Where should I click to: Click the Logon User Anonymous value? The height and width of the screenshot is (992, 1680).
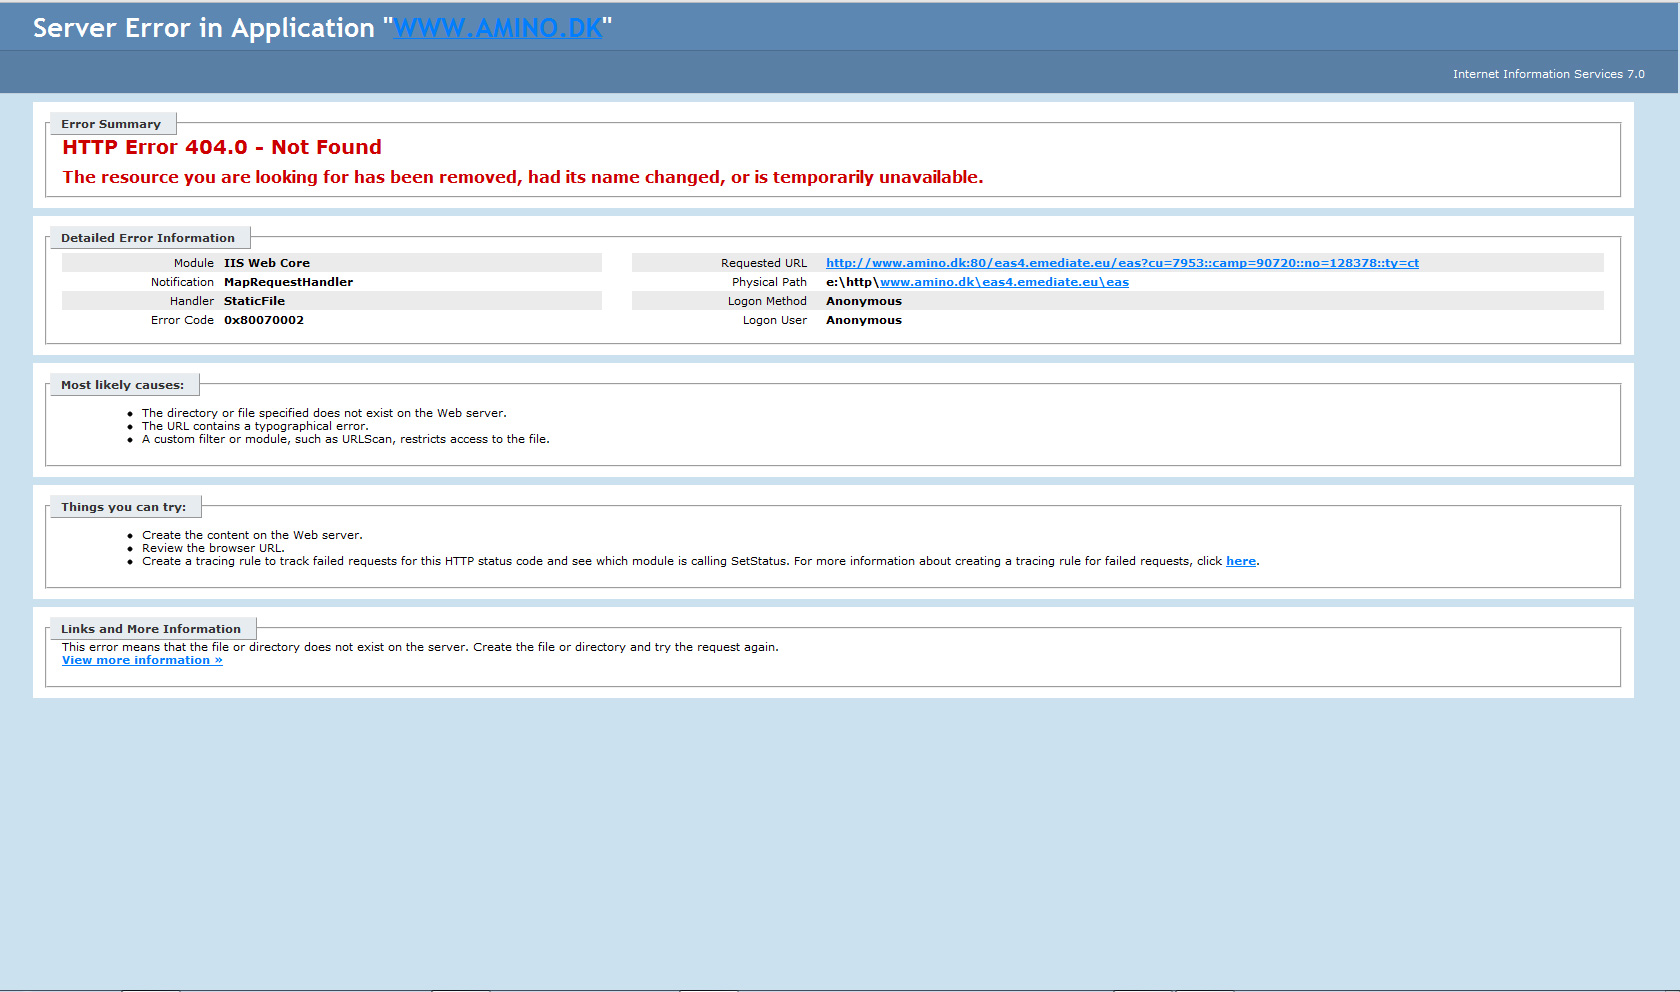(x=864, y=320)
